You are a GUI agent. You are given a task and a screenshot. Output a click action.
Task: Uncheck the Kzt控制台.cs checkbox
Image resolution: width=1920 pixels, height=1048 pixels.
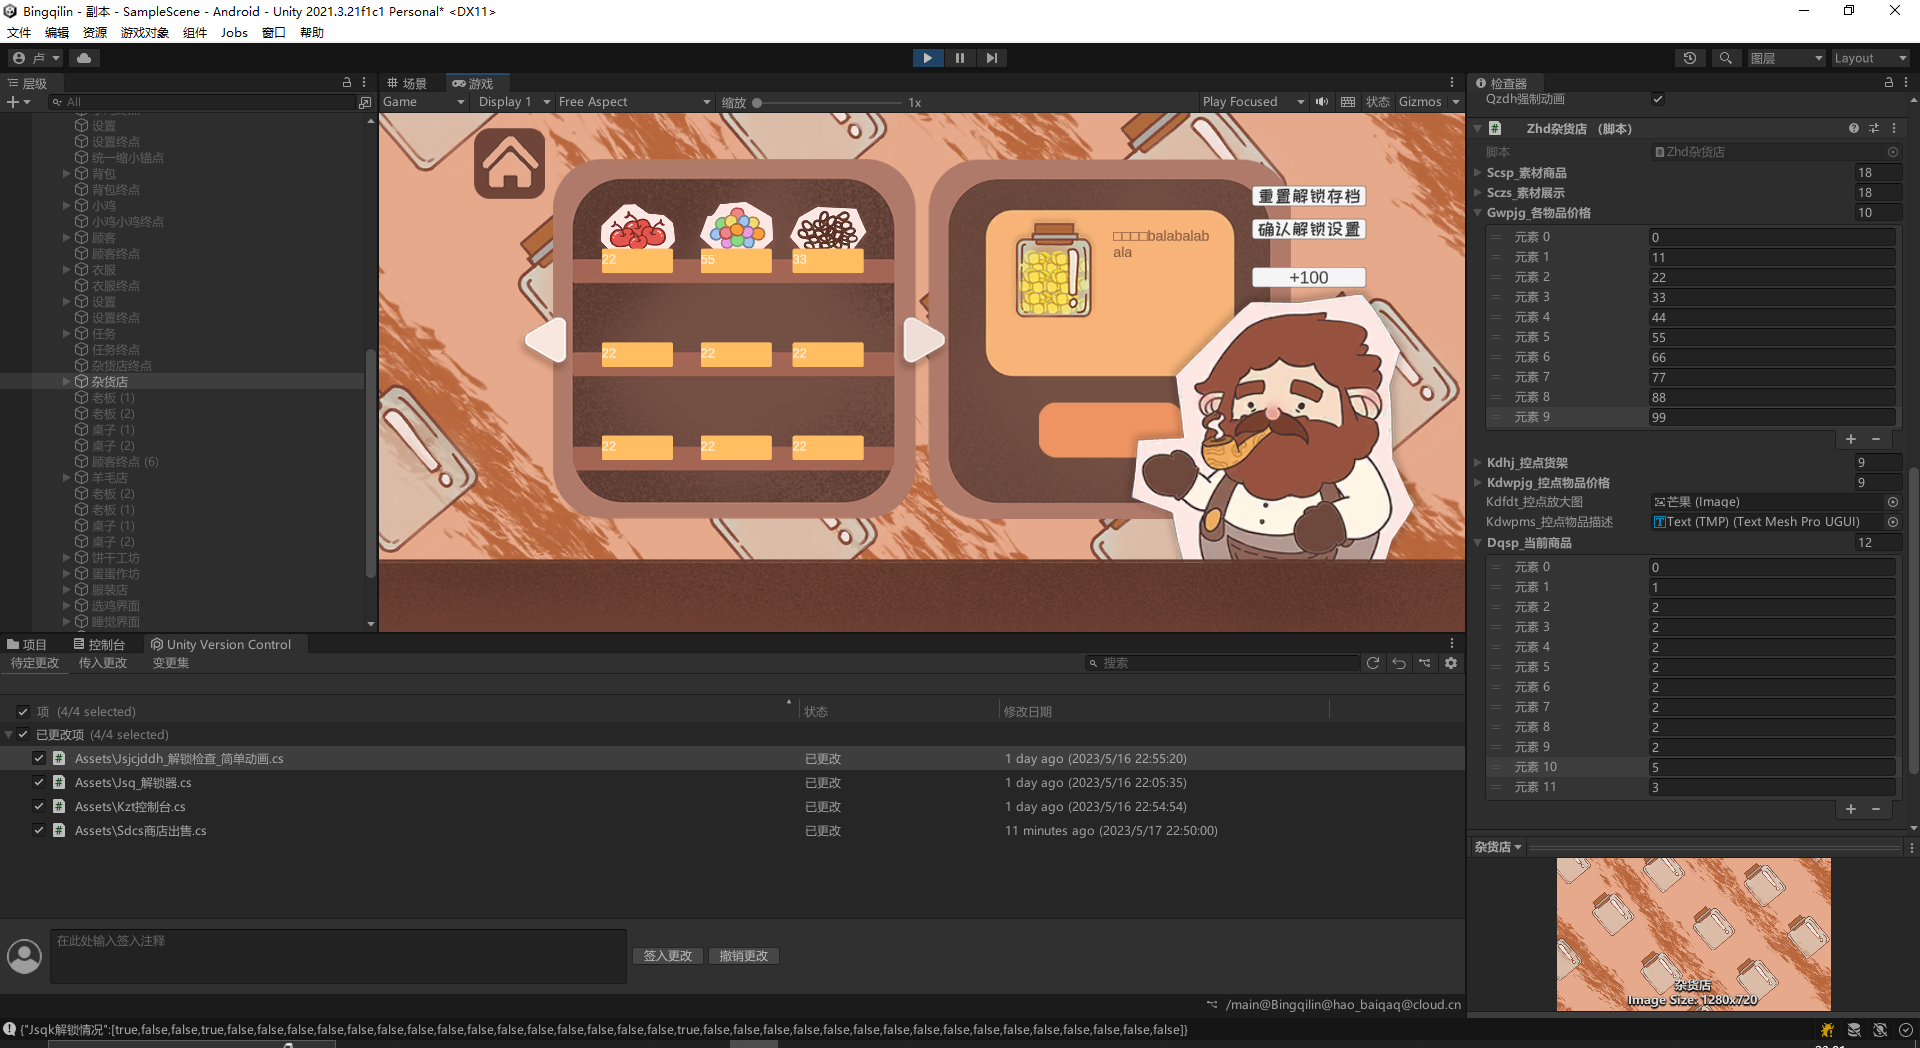coord(39,807)
